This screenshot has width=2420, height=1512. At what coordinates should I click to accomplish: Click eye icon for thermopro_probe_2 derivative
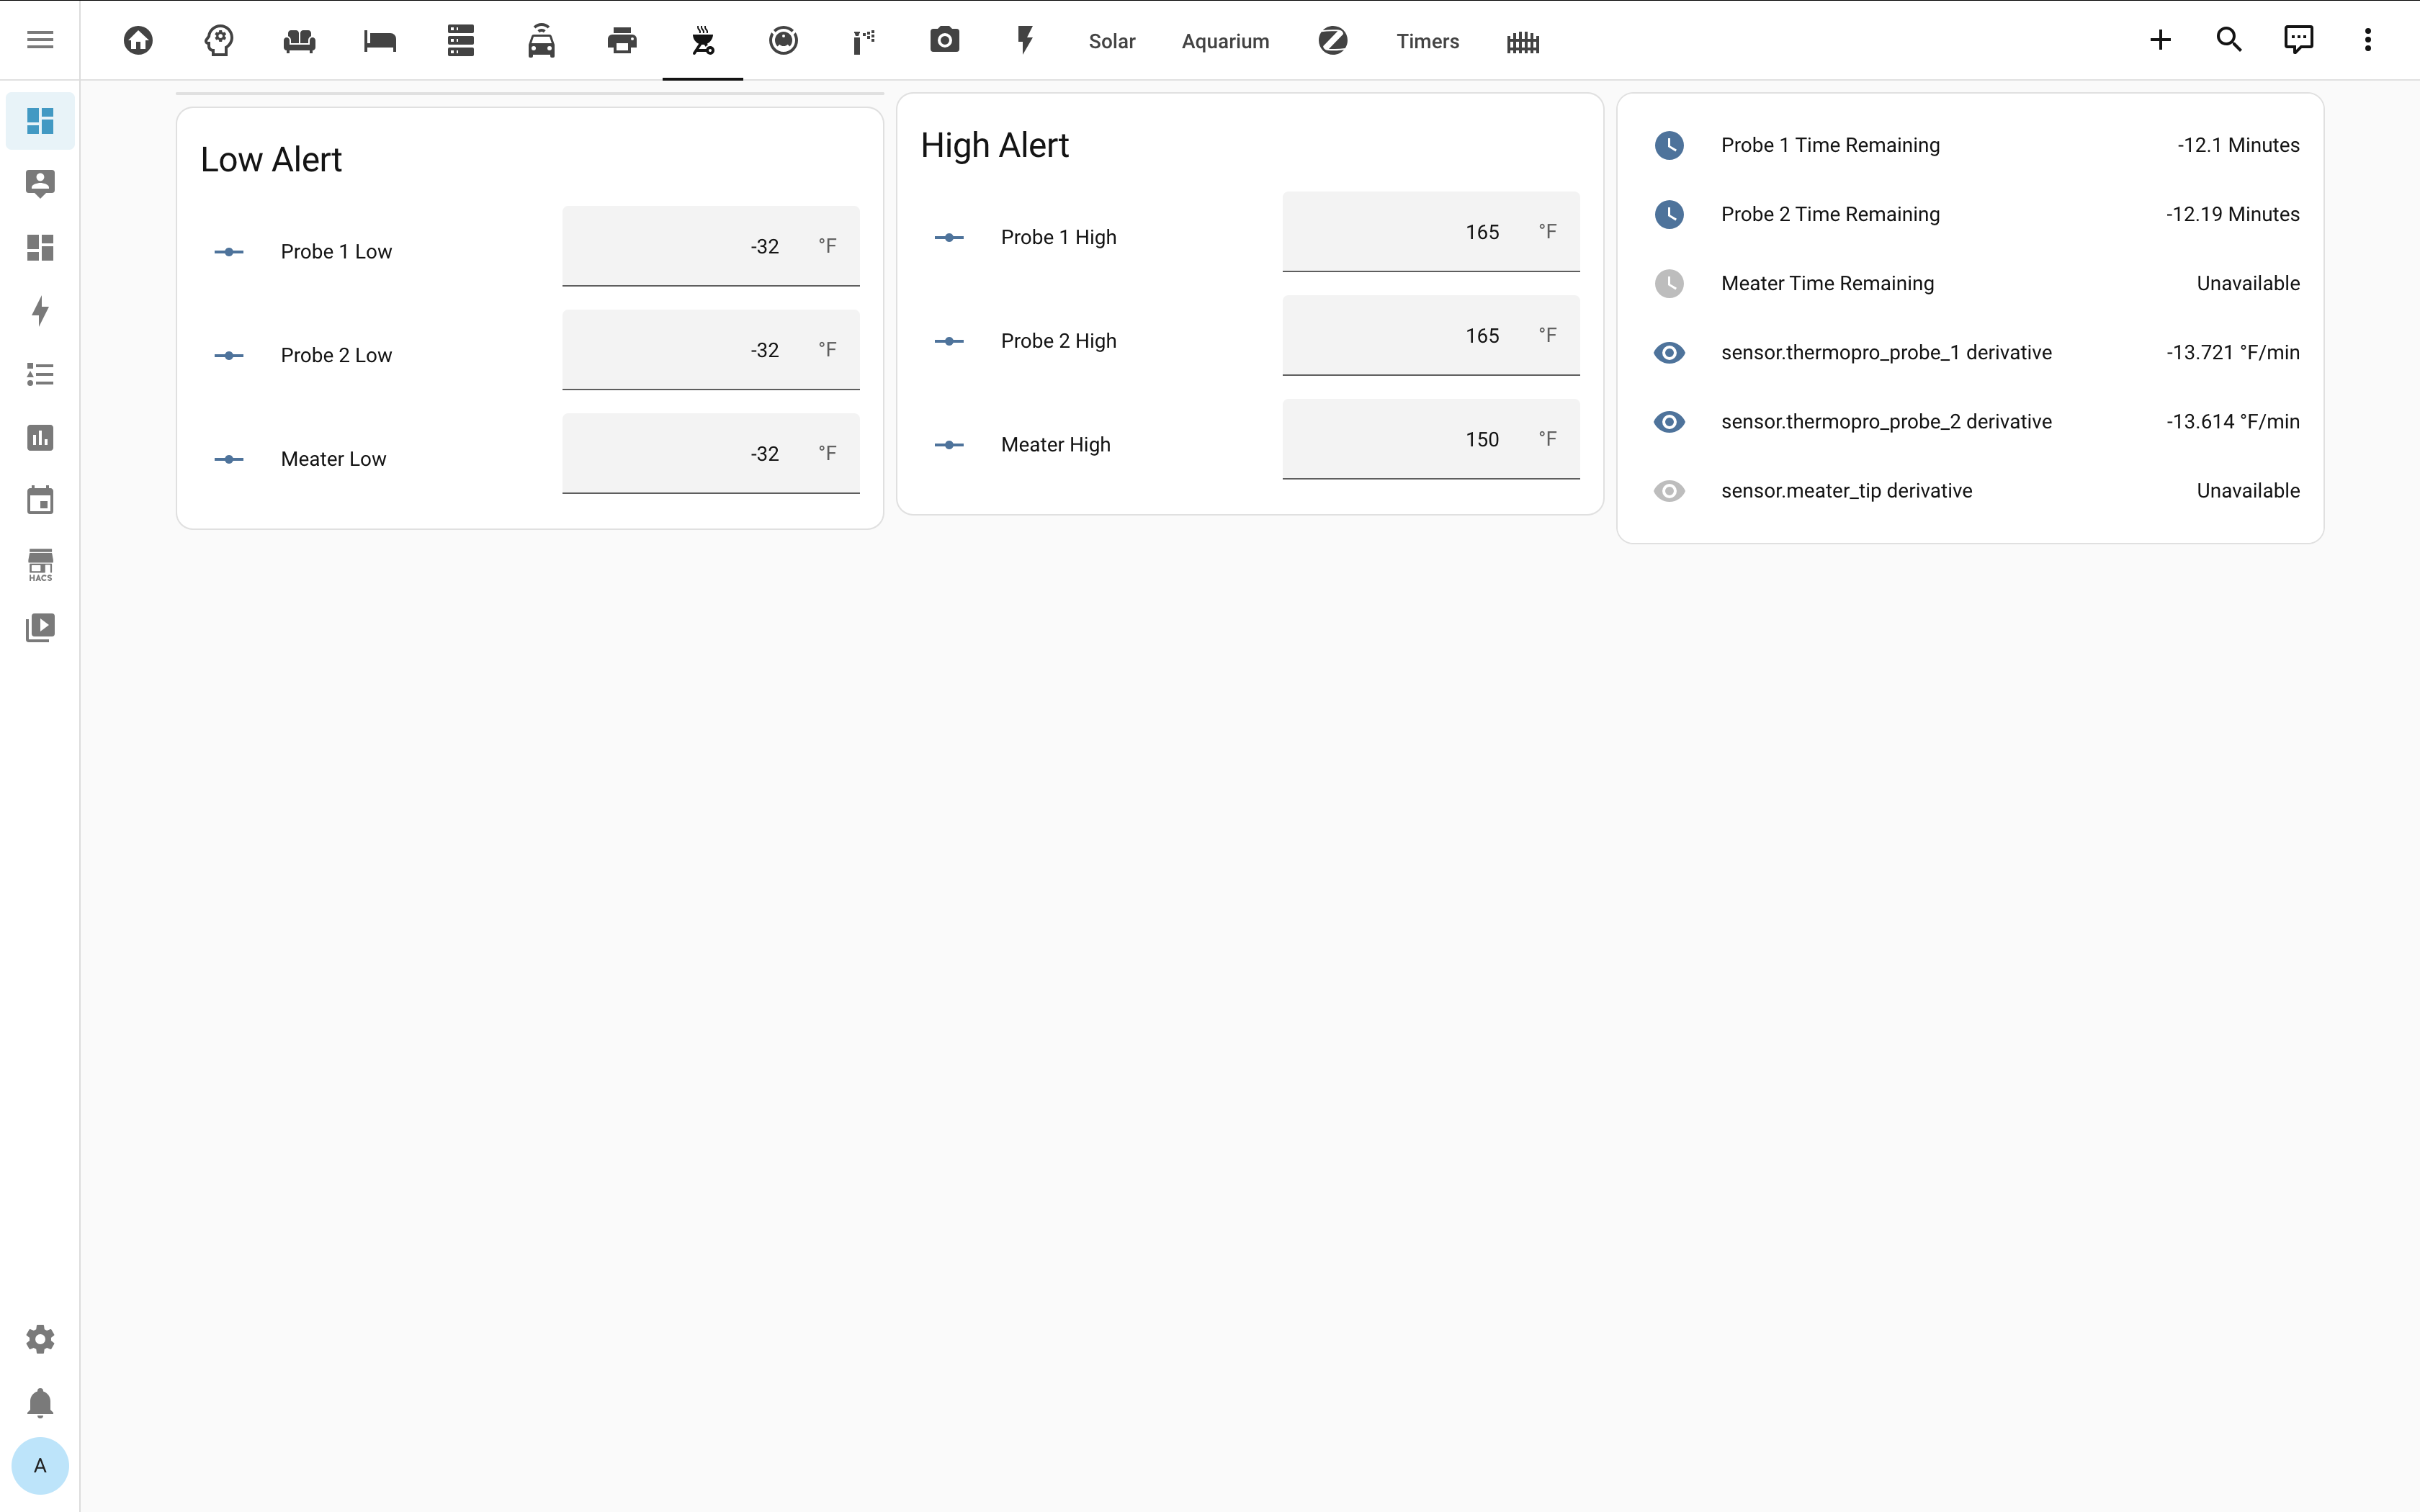coord(1669,422)
